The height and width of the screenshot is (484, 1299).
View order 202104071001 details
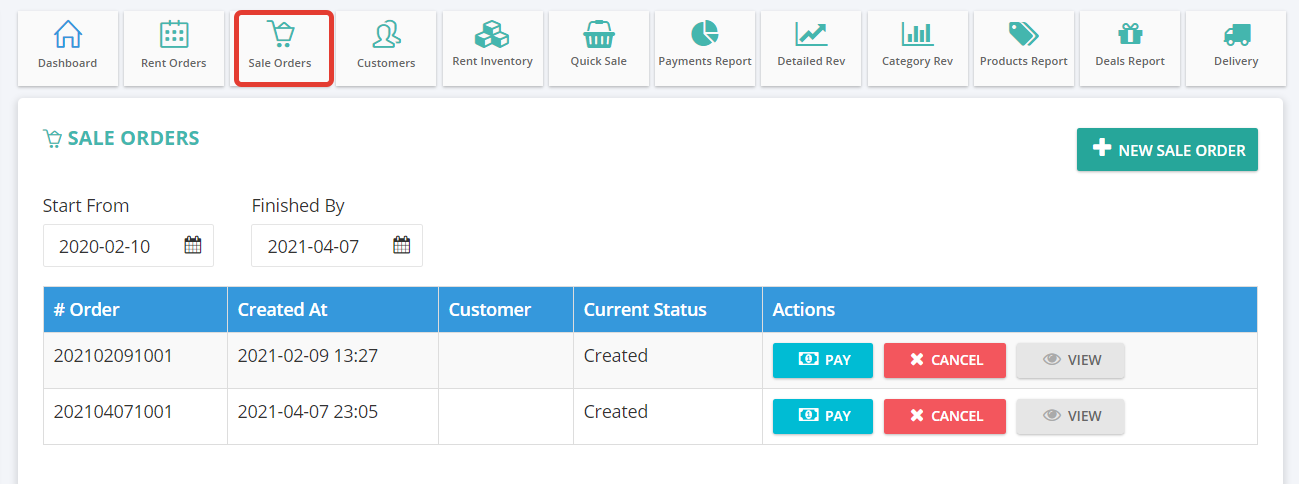click(x=1071, y=416)
